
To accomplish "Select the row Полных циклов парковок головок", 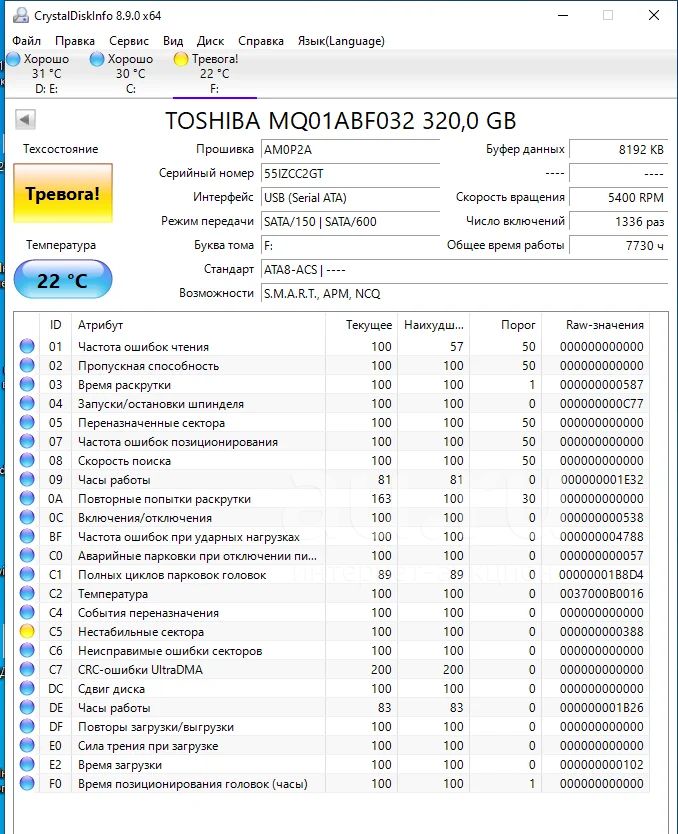I will click(x=331, y=574).
